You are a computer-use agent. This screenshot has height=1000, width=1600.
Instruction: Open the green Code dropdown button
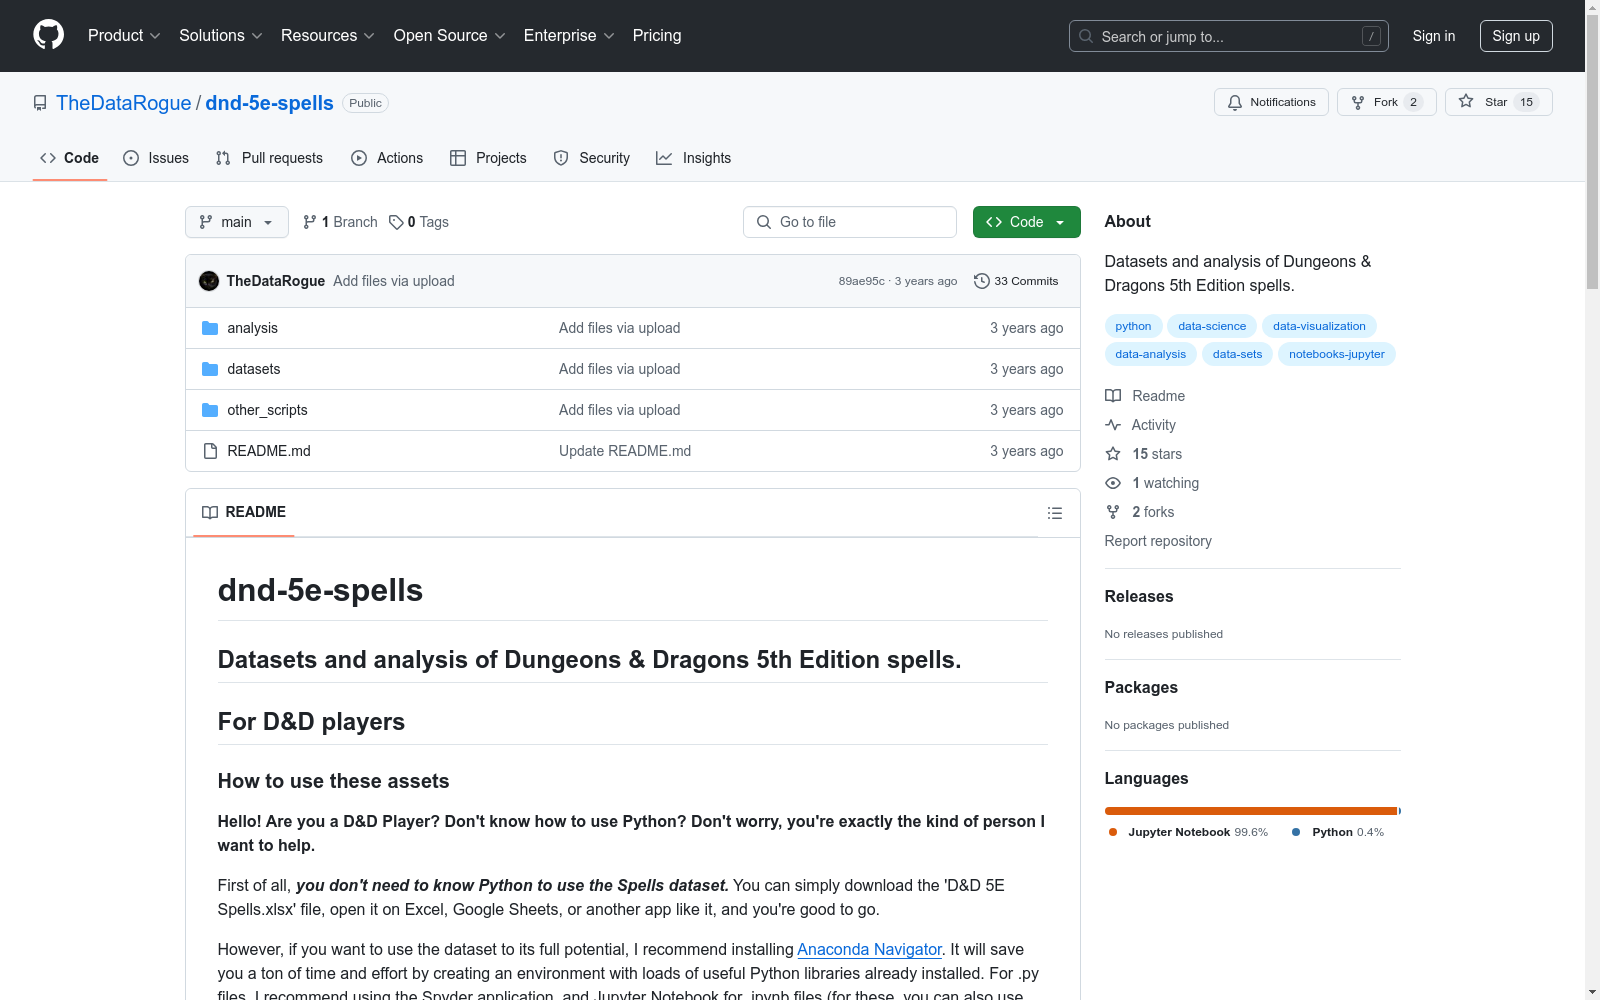(1026, 222)
